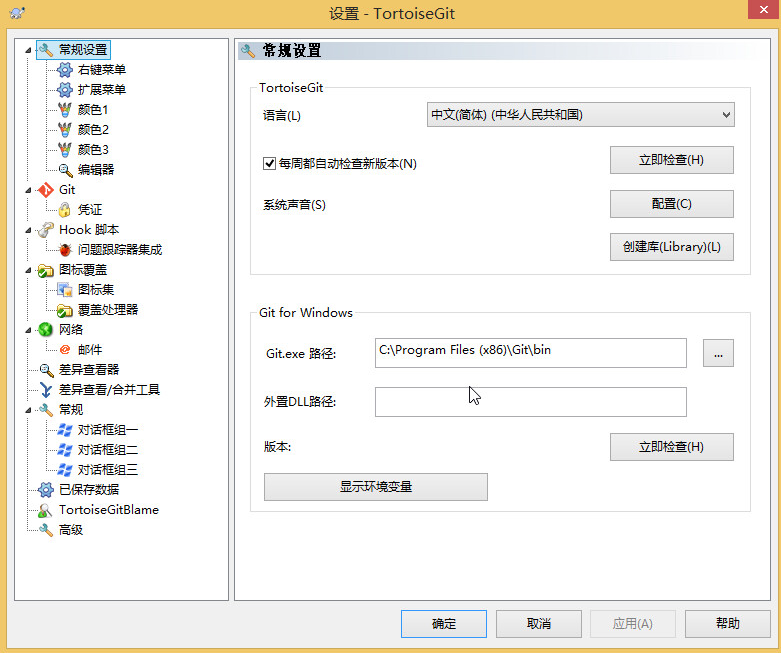Click the Git.exe 路径 input field
The height and width of the screenshot is (653, 781).
click(x=530, y=353)
